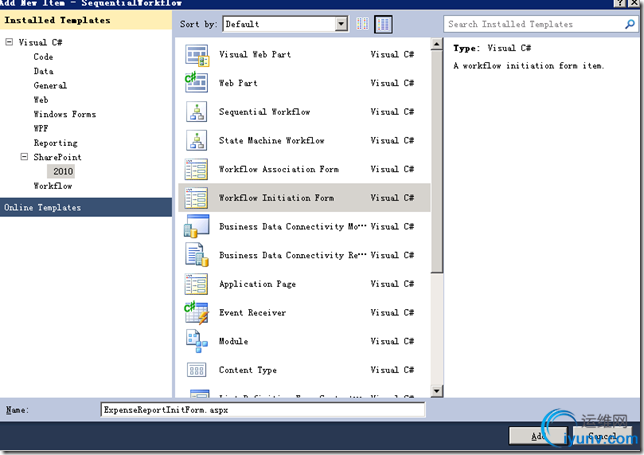Select the Data category
The width and height of the screenshot is (644, 455).
(x=43, y=71)
